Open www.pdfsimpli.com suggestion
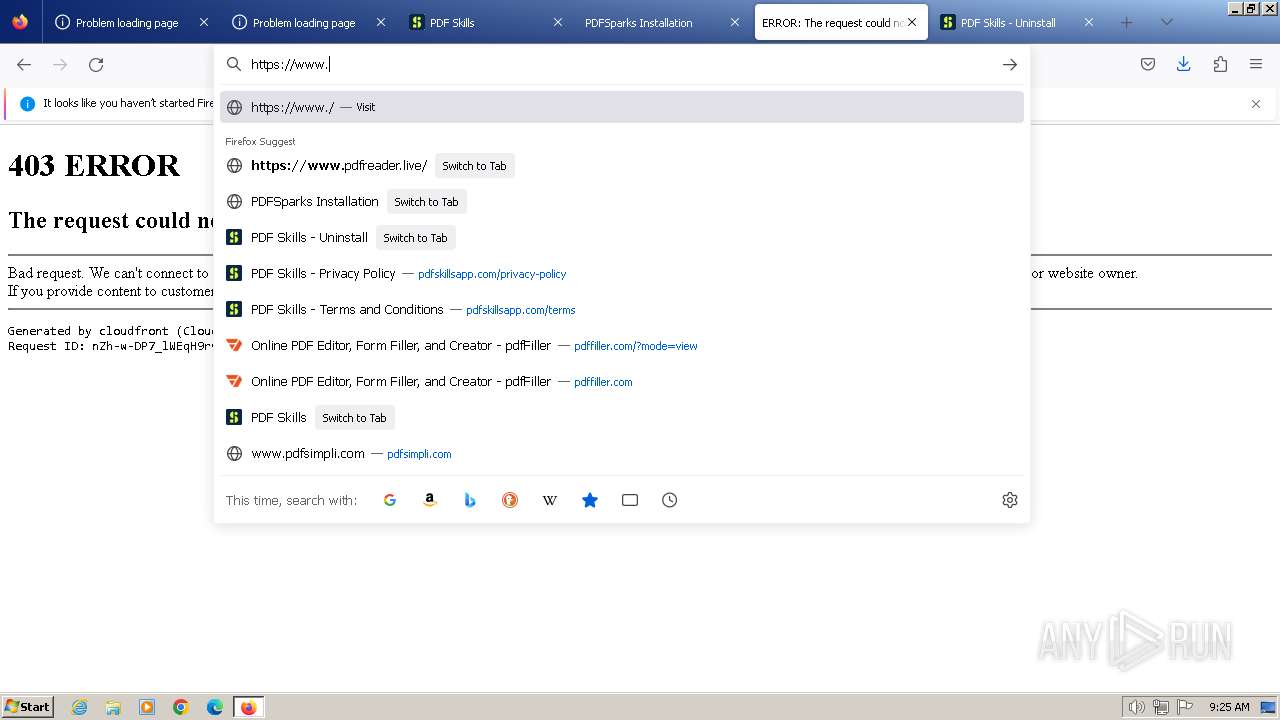The height and width of the screenshot is (720, 1280). tap(622, 454)
